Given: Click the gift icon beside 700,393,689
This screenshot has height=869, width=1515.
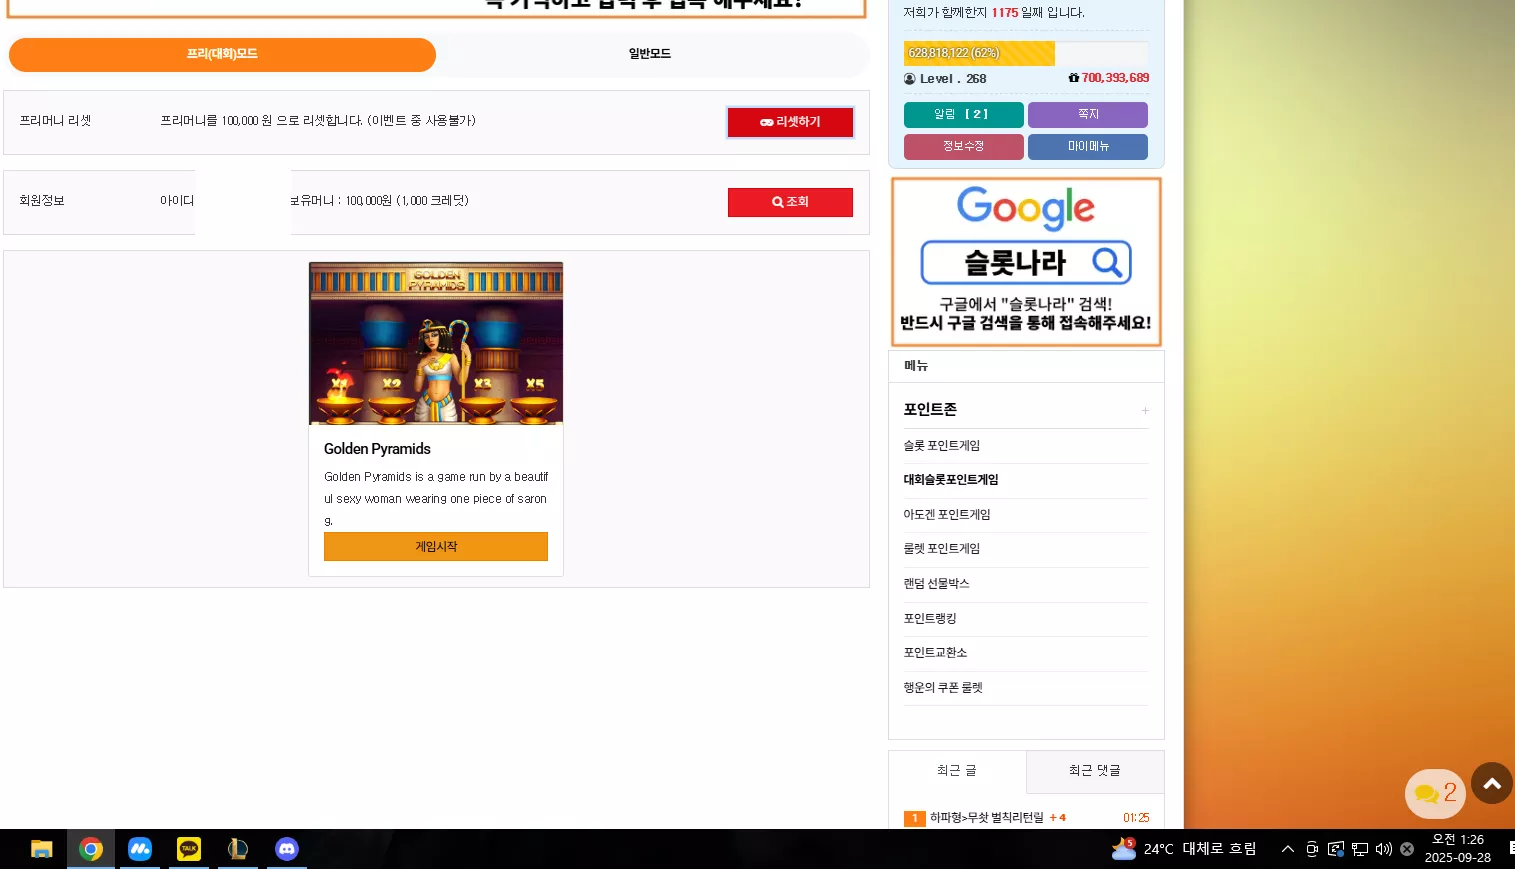Looking at the screenshot, I should [1074, 78].
